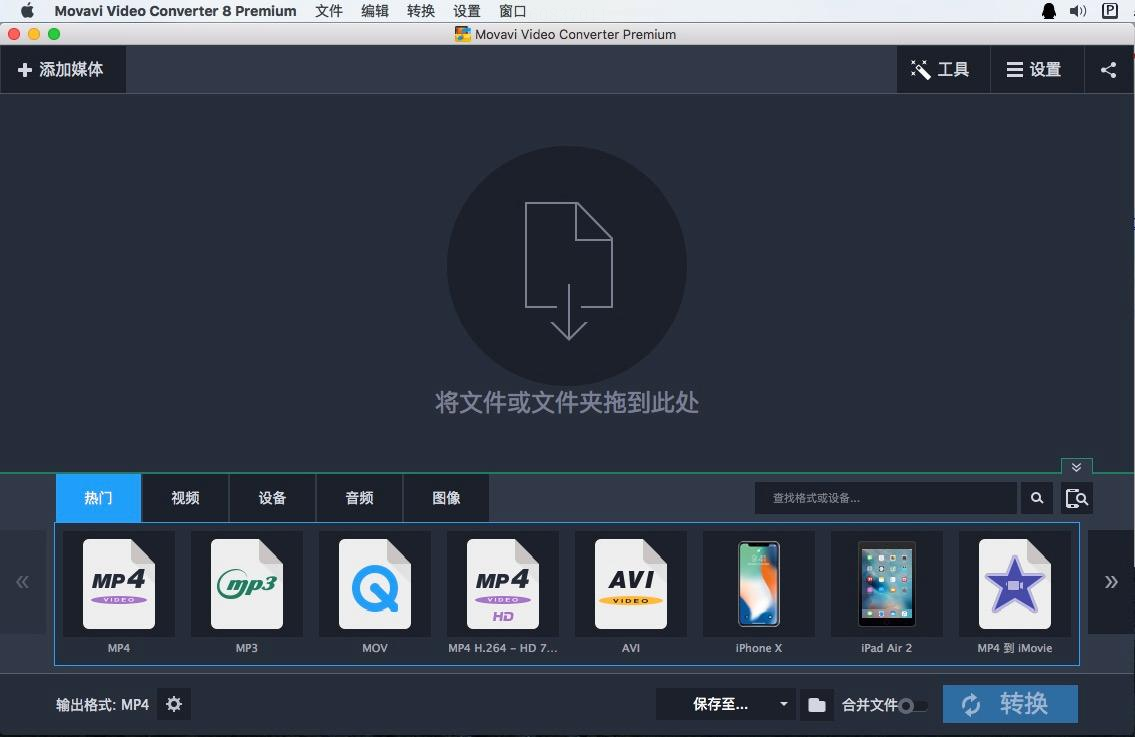Viewport: 1135px width, 737px height.
Task: Open the output folder icon
Action: pos(817,705)
